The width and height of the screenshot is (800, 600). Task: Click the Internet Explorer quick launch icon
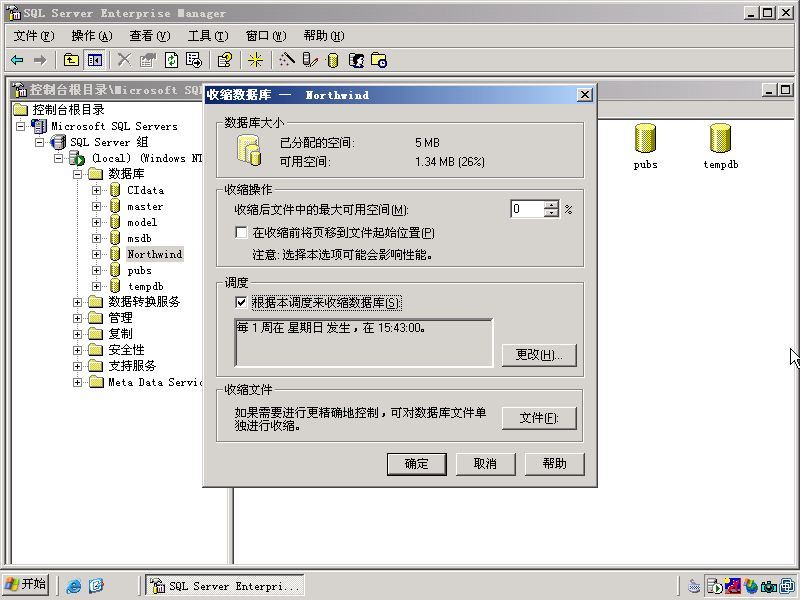74,585
